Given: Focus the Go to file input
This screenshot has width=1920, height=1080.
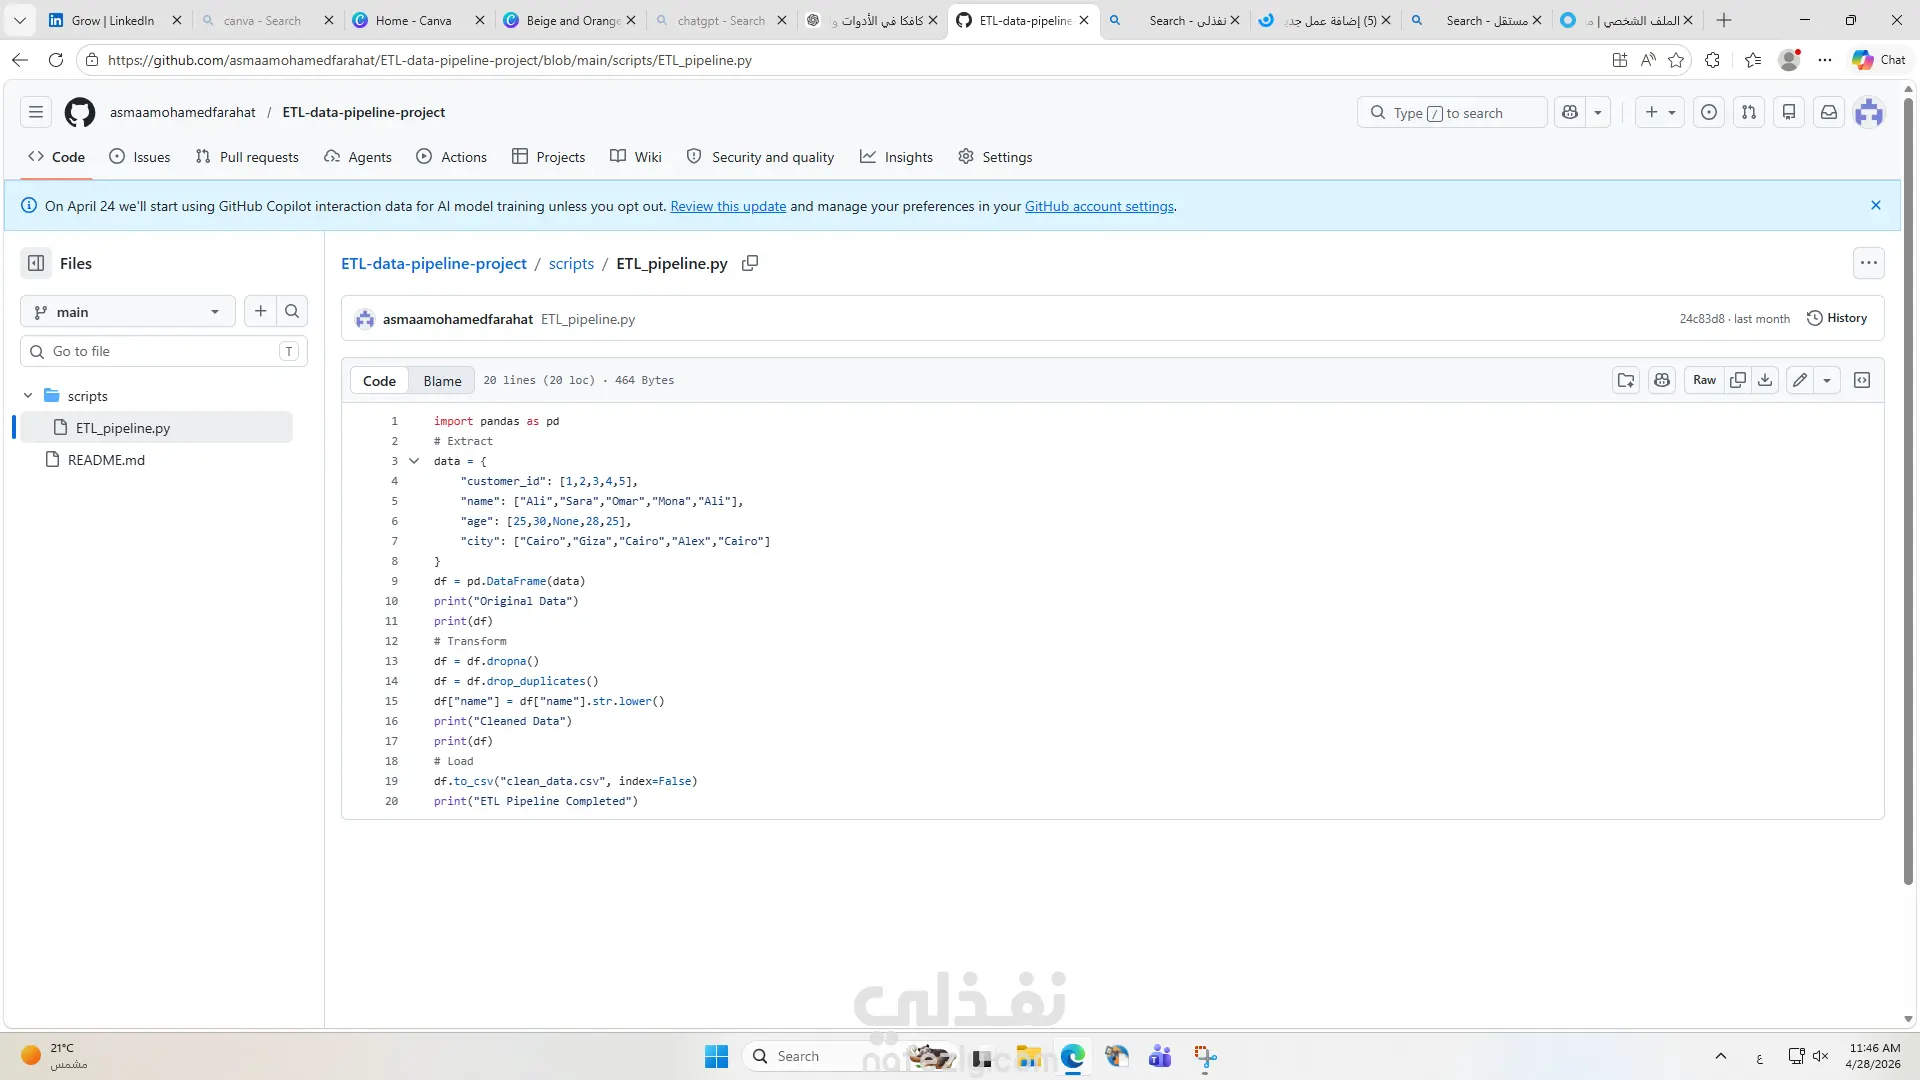Looking at the screenshot, I should 164,351.
